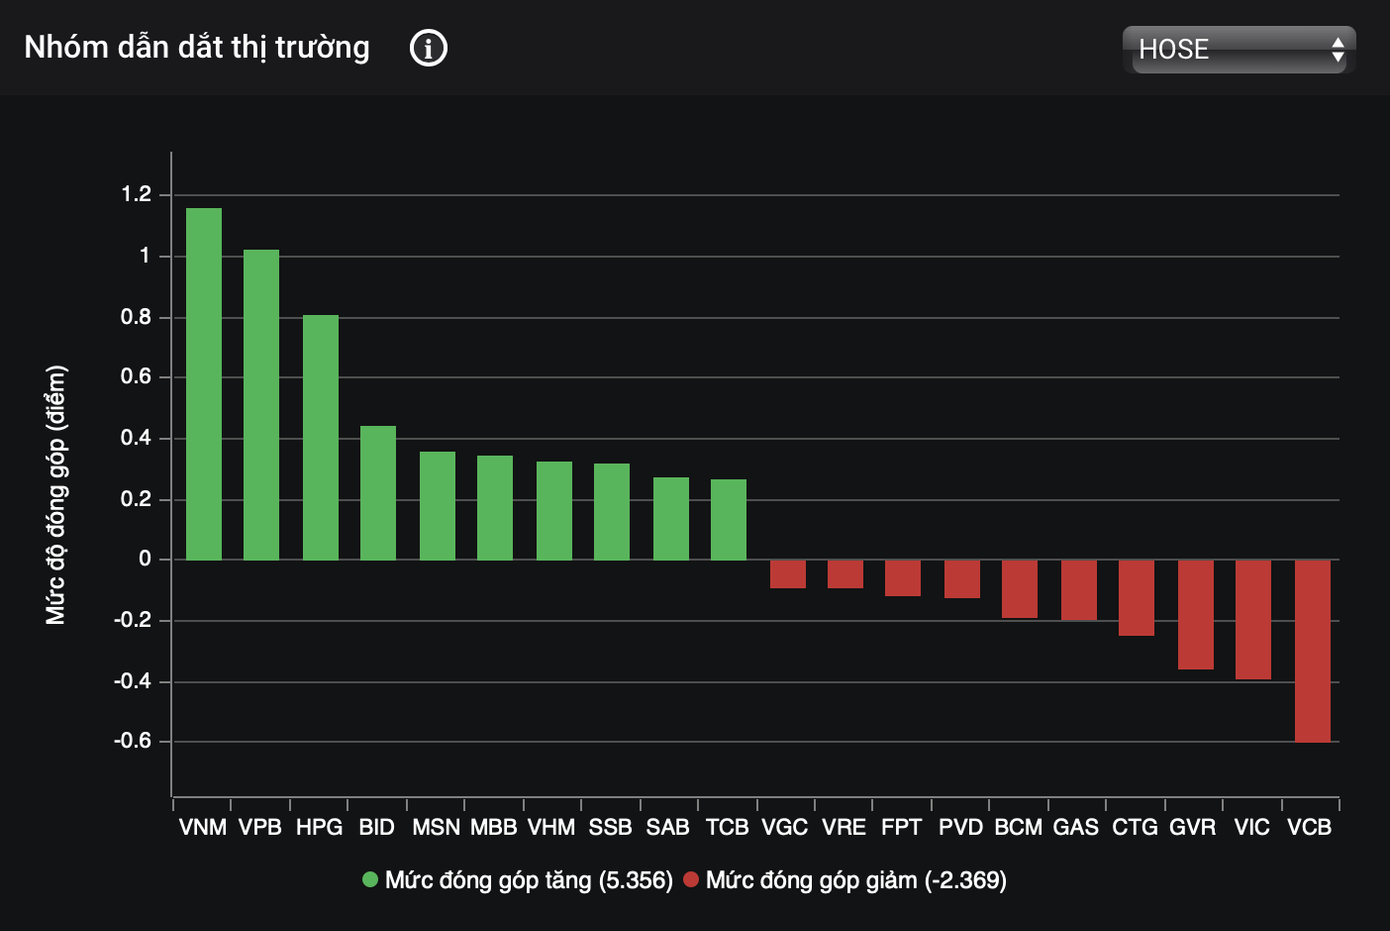Toggle the red 'Mức đóng góp giảm' legend
This screenshot has width=1390, height=931.
pos(855,880)
